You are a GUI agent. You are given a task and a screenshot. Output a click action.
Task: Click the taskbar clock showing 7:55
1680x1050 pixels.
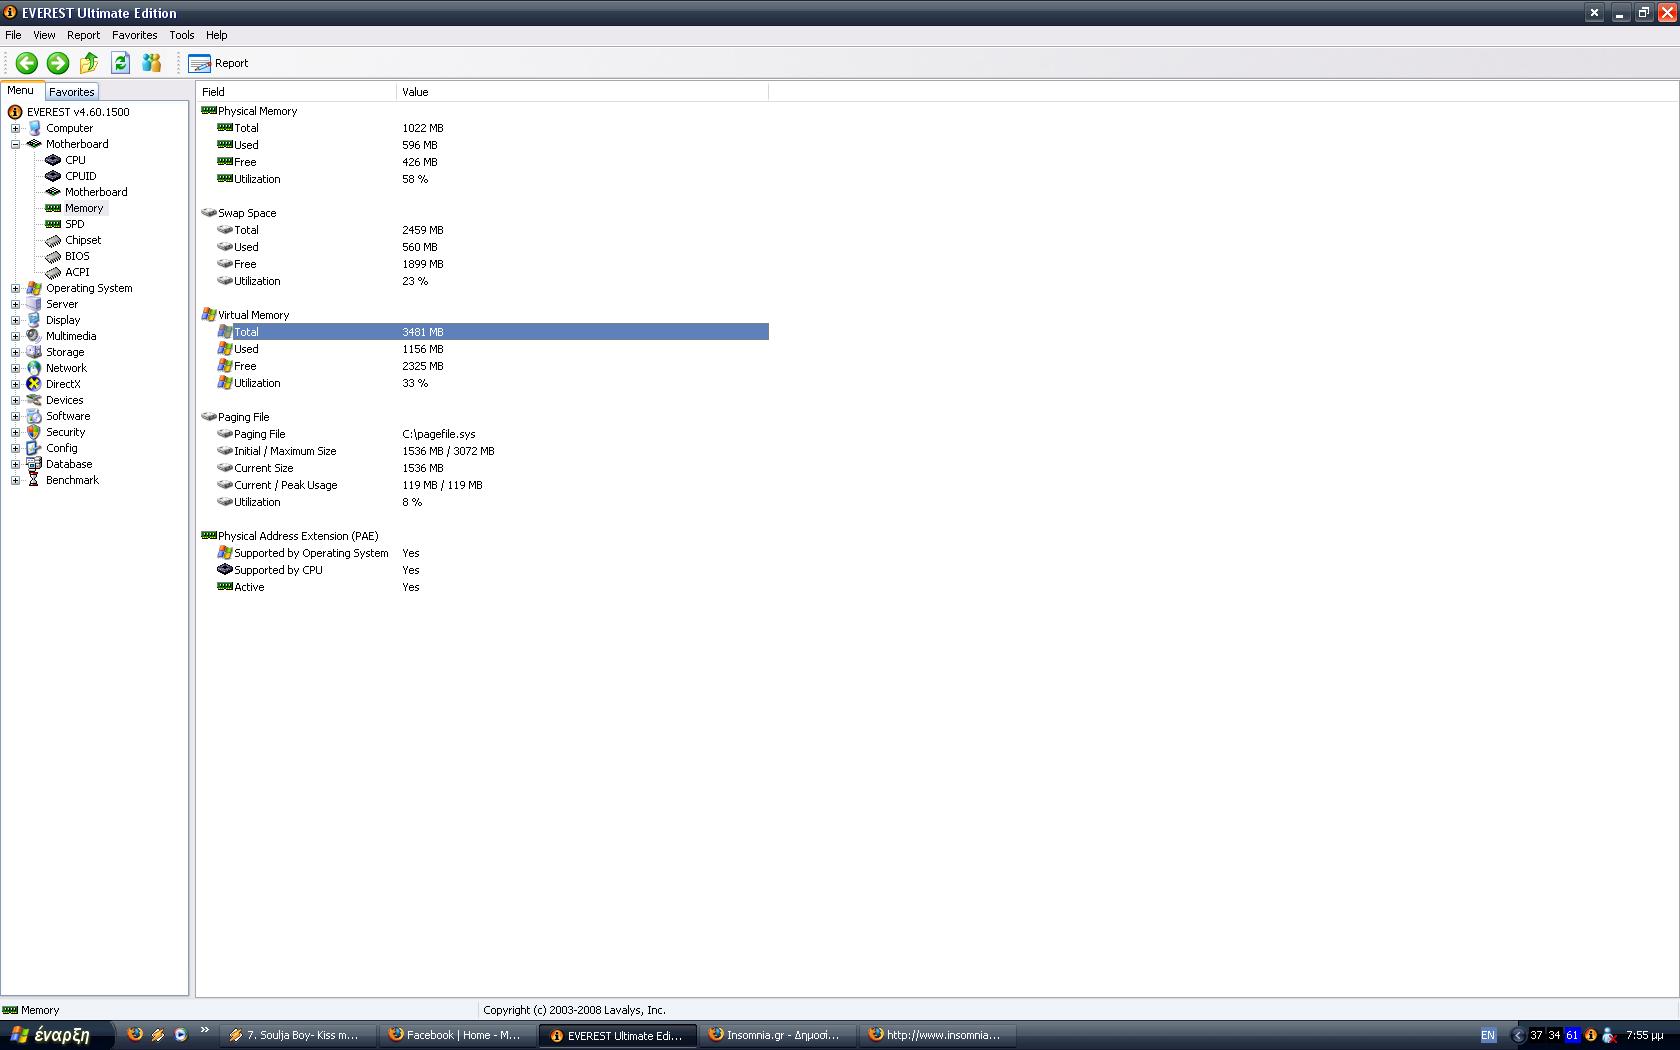1645,1035
